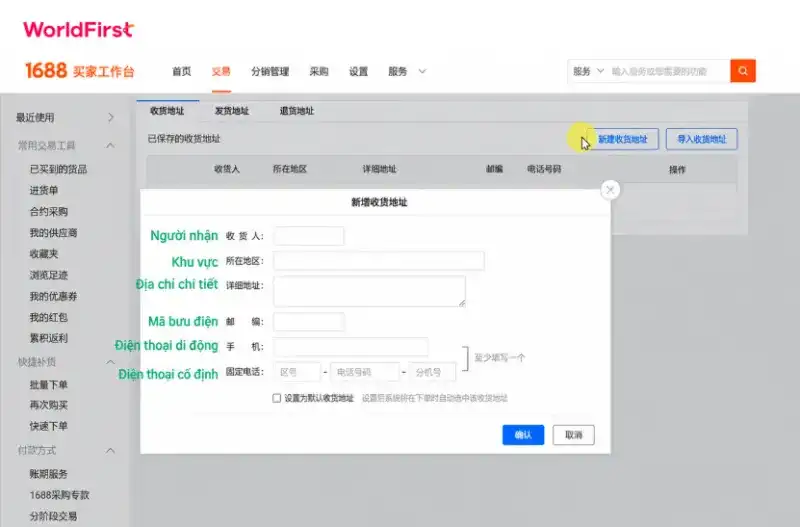Click the 导入收货地址 button

point(702,139)
